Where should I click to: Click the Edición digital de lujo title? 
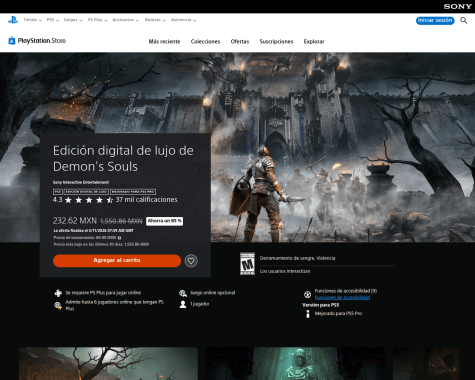(123, 158)
